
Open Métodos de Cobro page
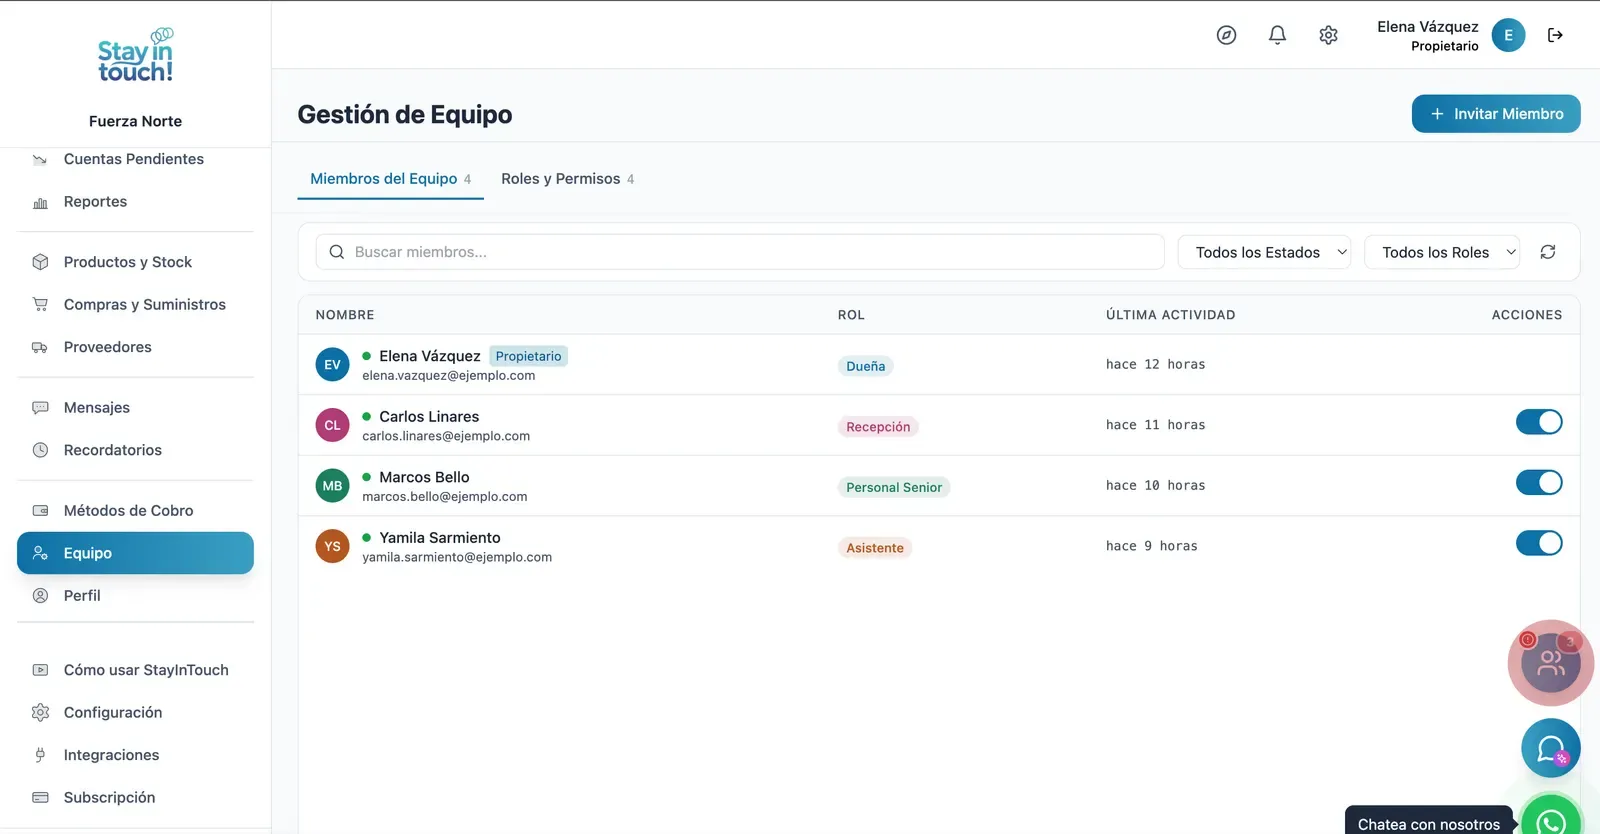pyautogui.click(x=135, y=511)
